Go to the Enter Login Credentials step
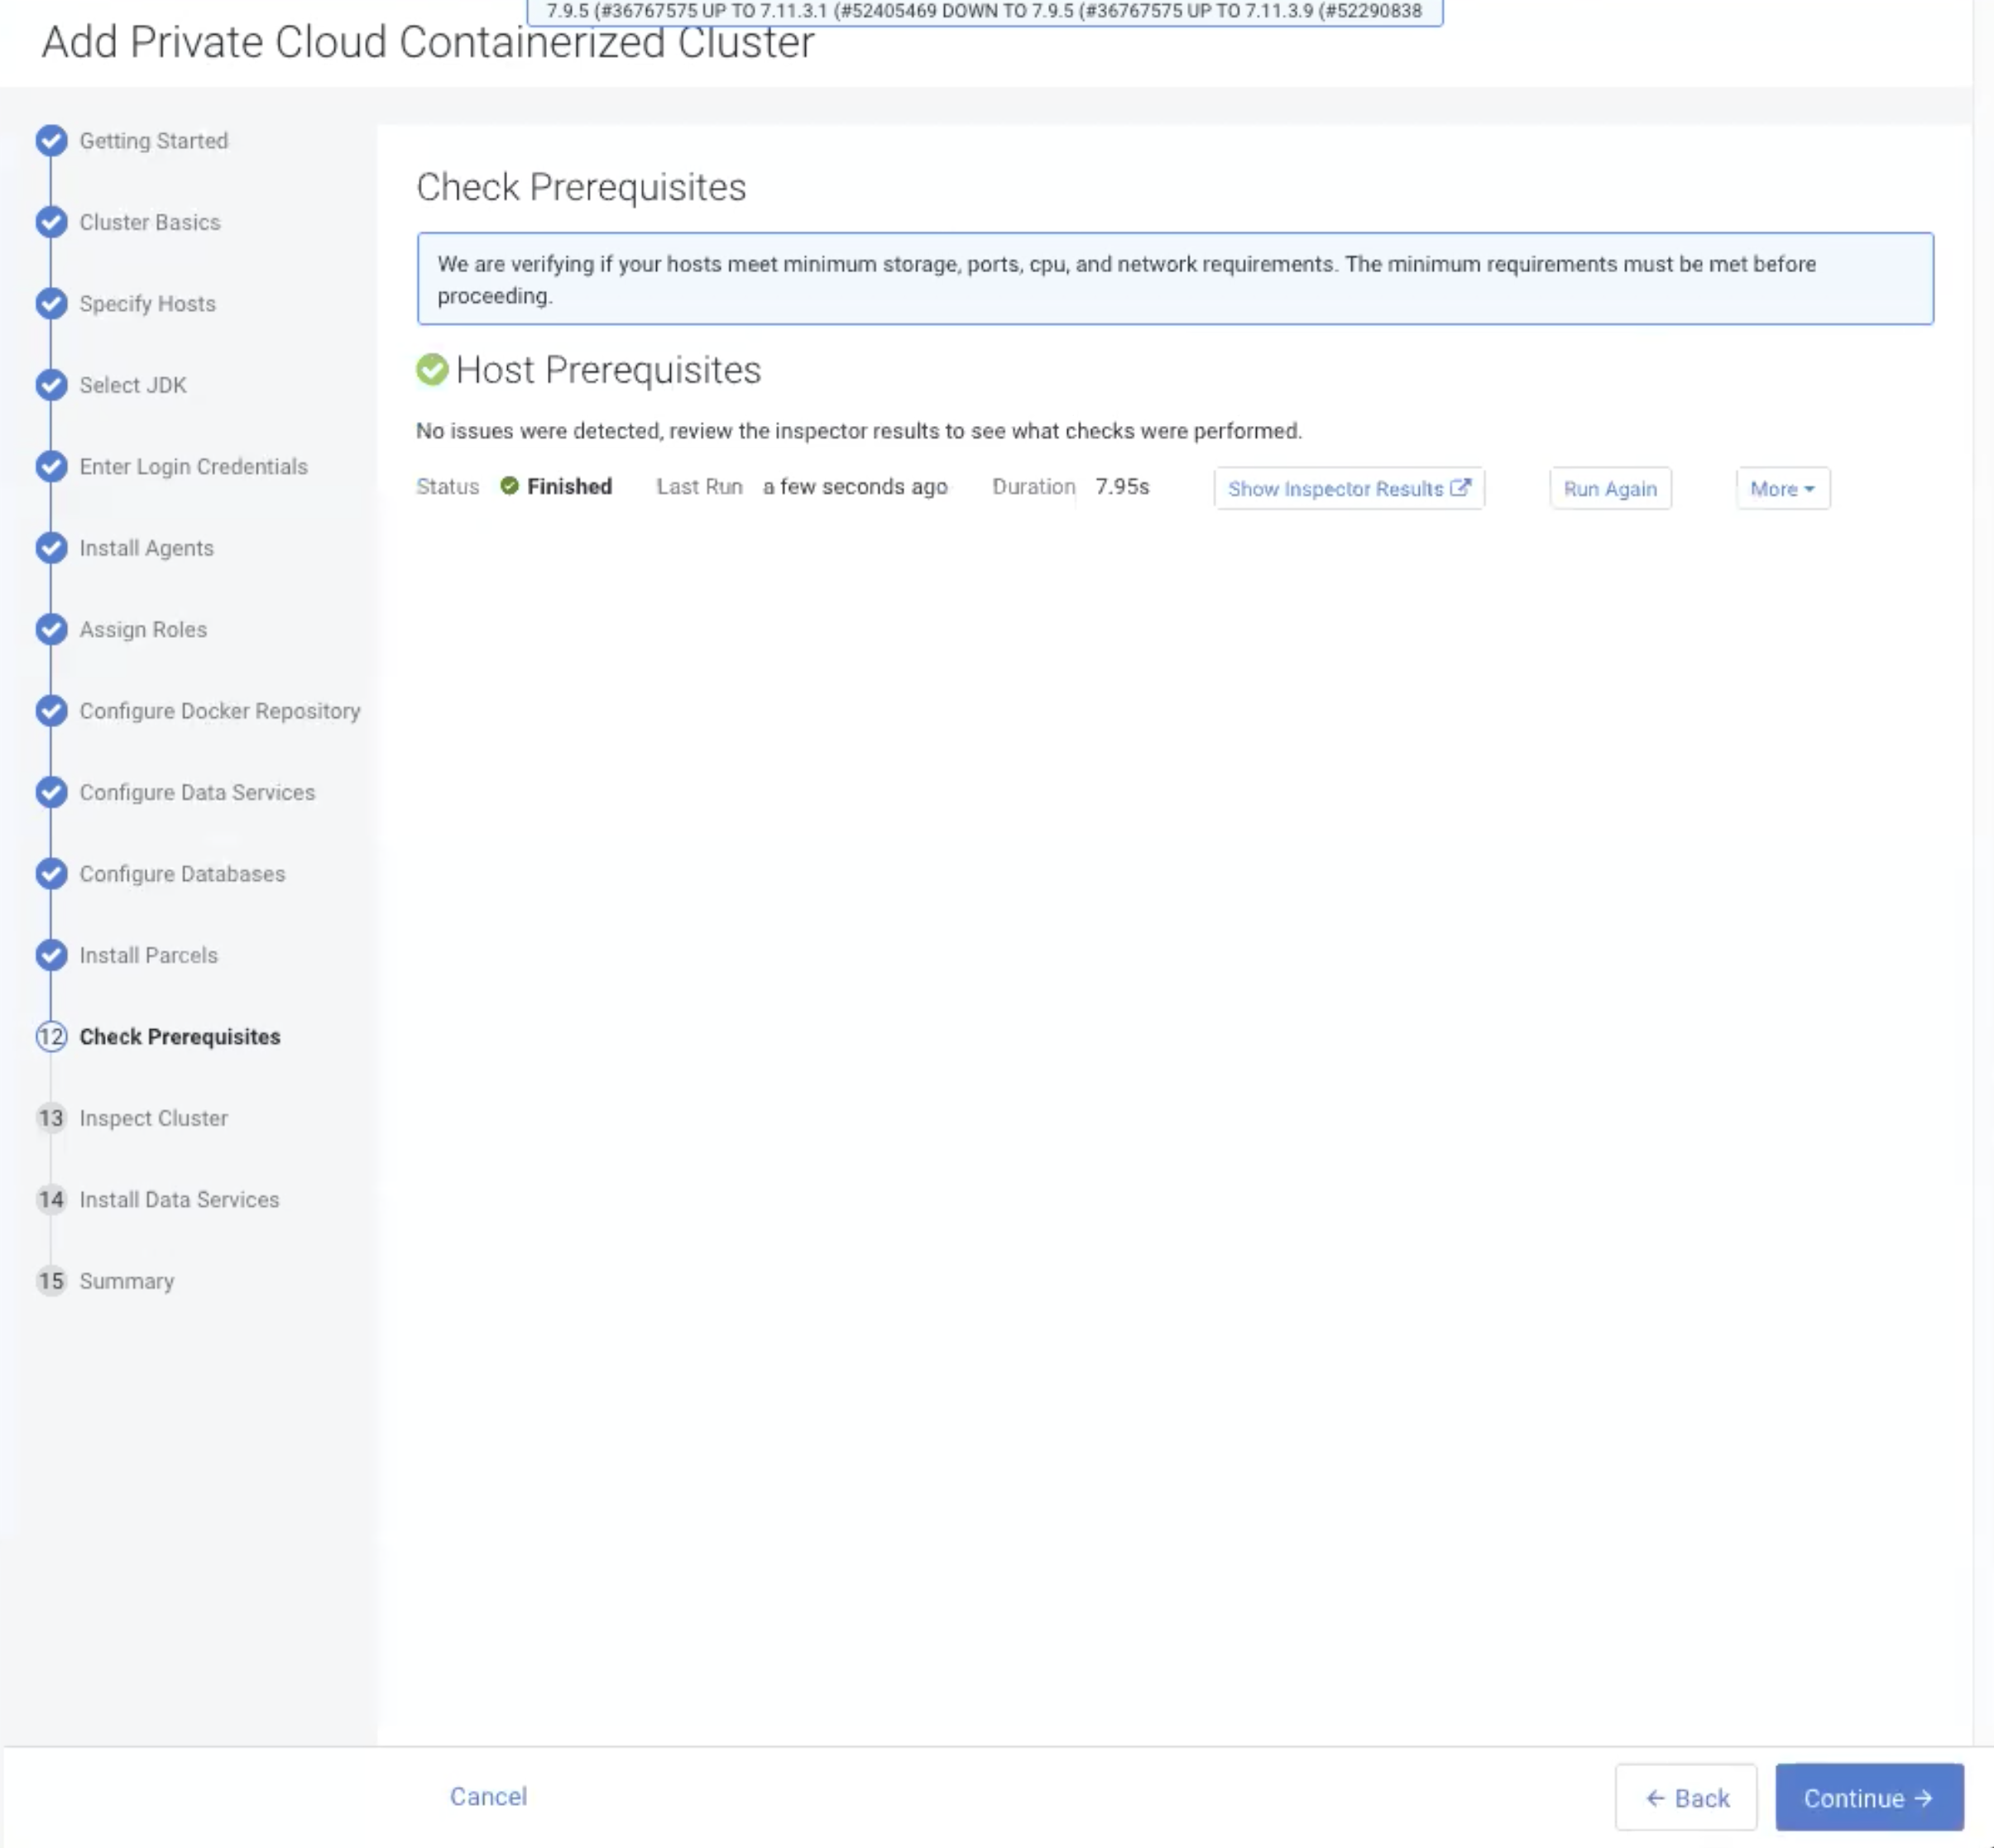This screenshot has height=1848, width=1994. pyautogui.click(x=194, y=466)
